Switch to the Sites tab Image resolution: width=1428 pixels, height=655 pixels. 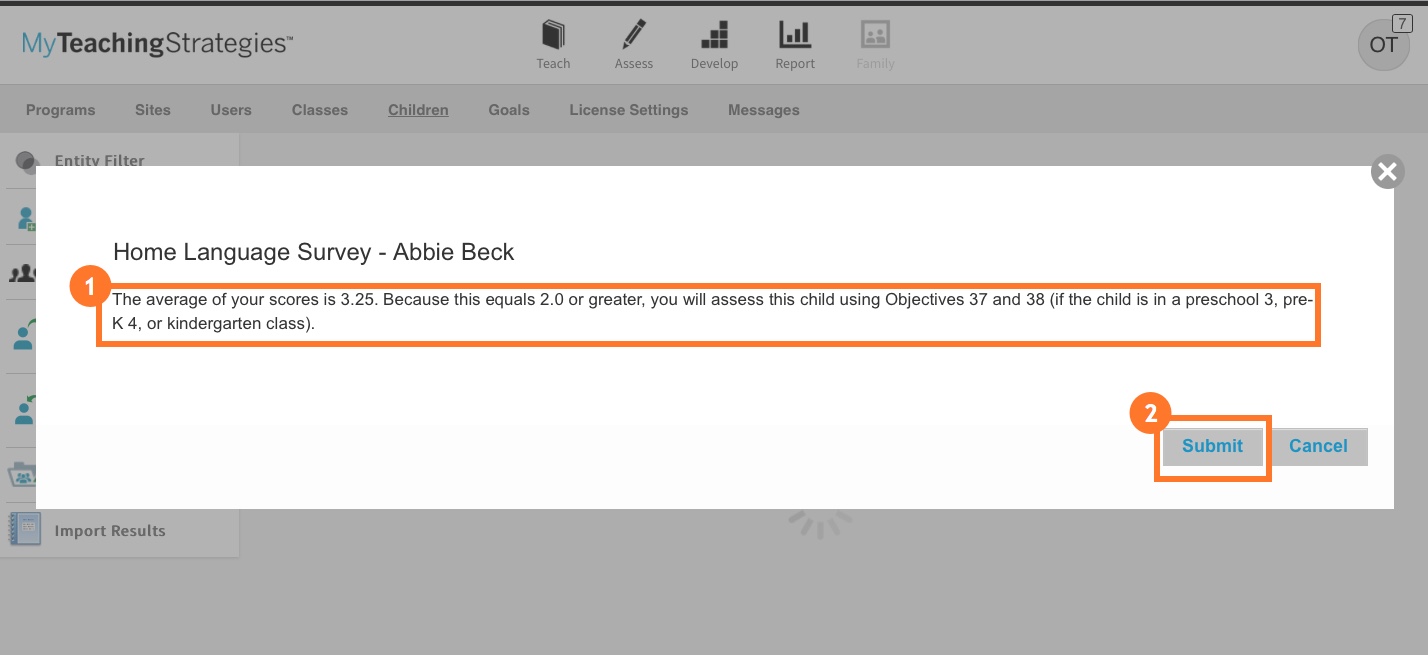tap(153, 110)
